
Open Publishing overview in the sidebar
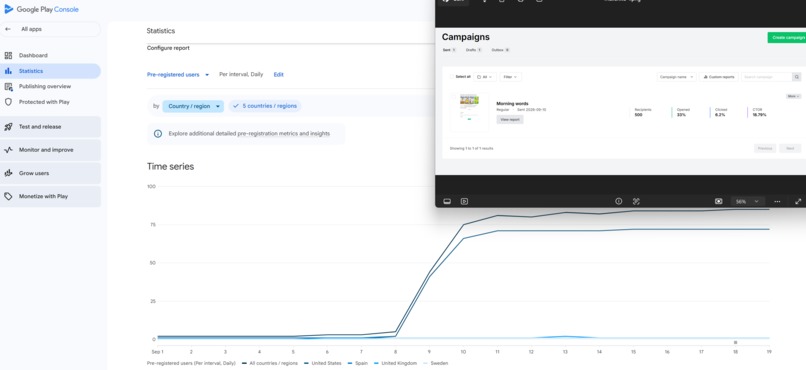coord(50,86)
